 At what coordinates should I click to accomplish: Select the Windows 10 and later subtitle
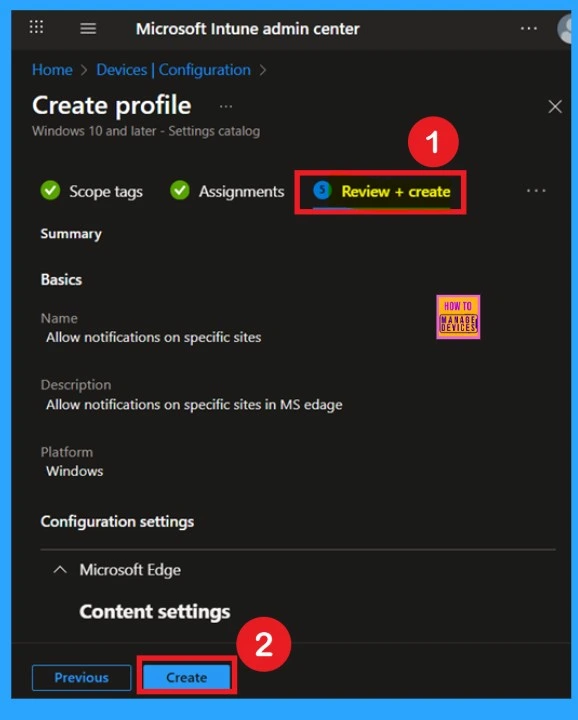146,131
